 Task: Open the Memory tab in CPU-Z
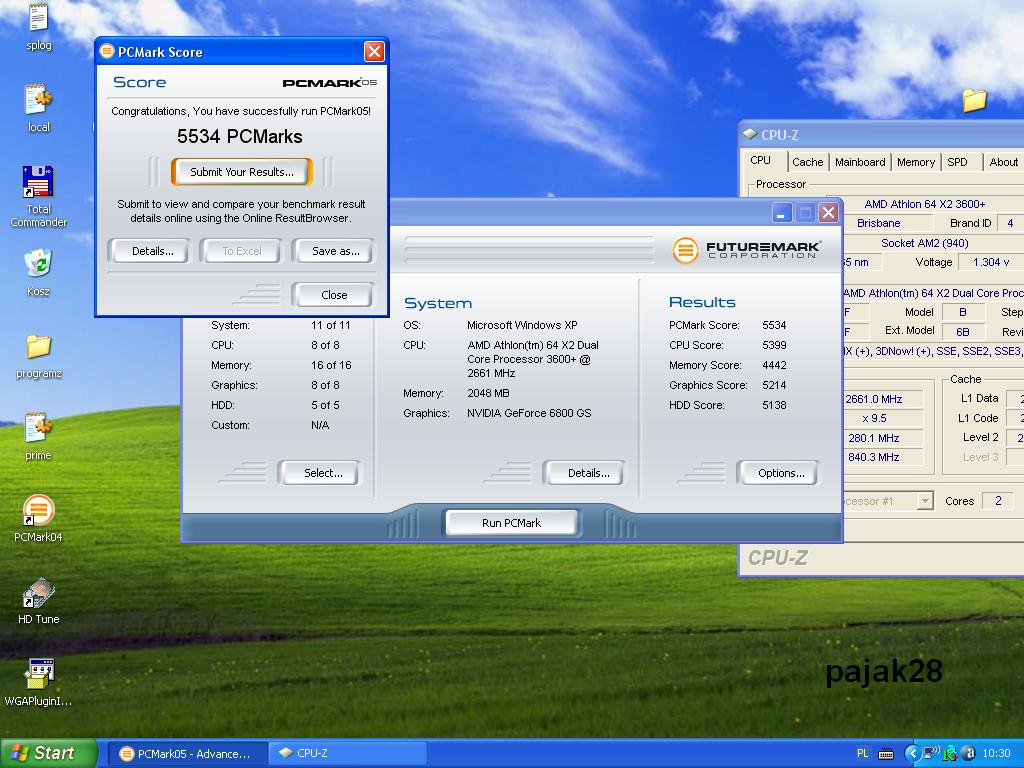click(916, 162)
